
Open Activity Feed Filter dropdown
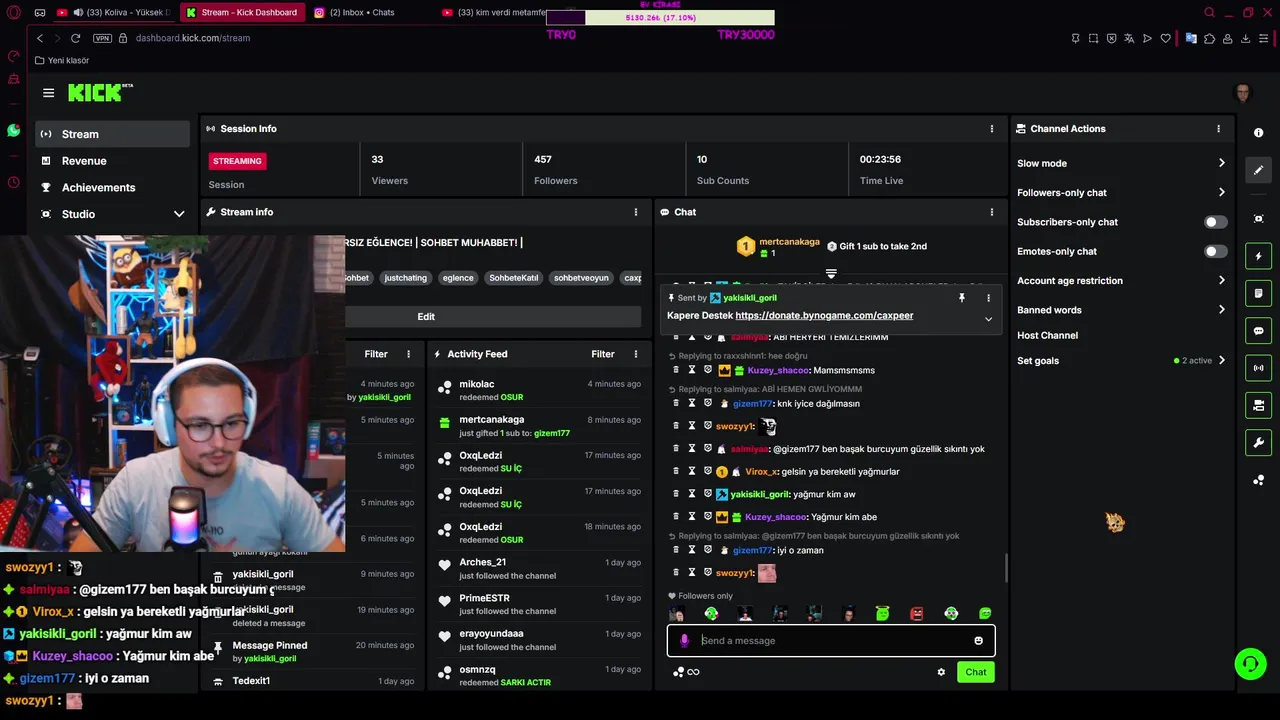click(x=602, y=354)
